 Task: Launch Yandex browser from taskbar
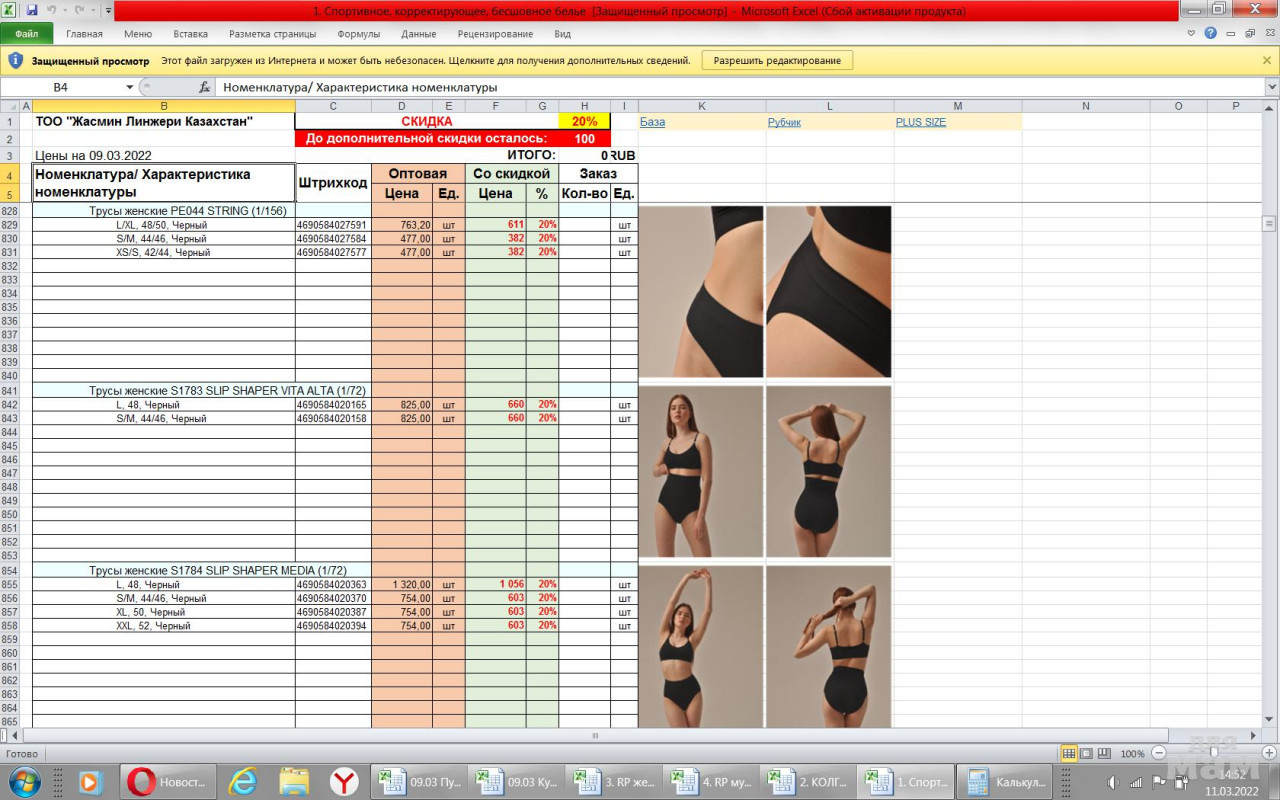tap(345, 781)
